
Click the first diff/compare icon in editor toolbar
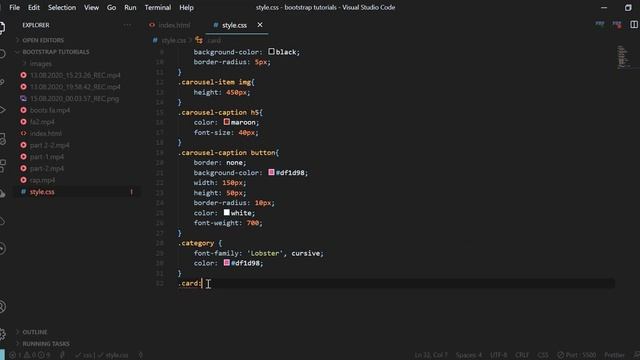point(600,24)
